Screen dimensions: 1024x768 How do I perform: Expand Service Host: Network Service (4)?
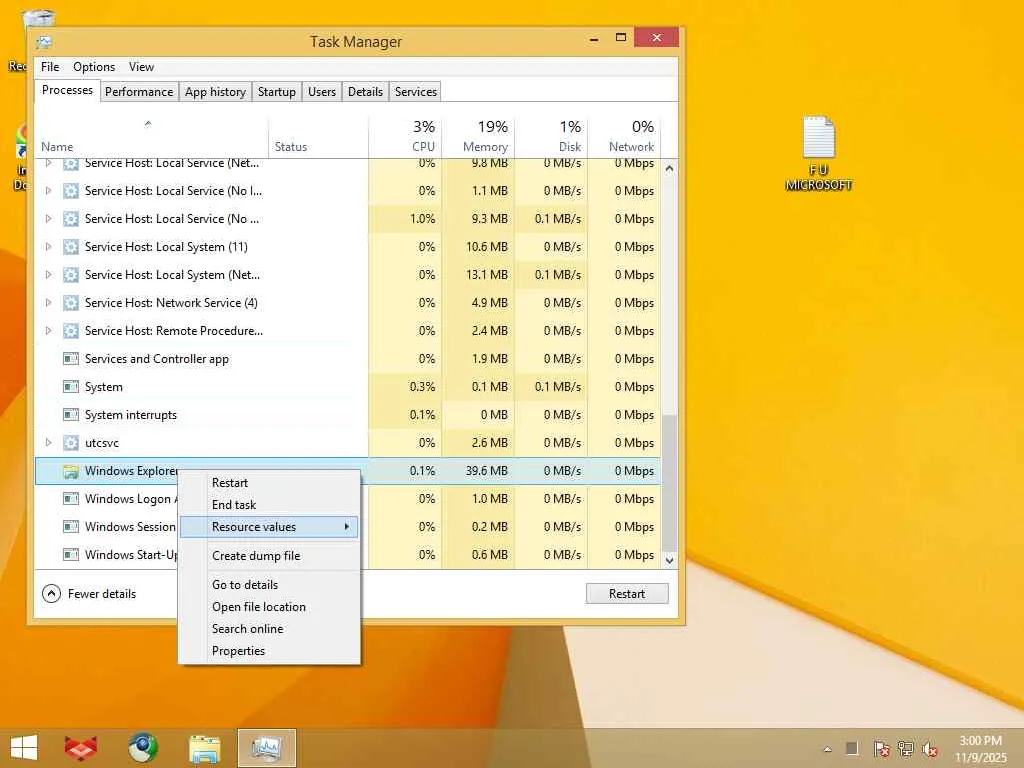coord(48,303)
